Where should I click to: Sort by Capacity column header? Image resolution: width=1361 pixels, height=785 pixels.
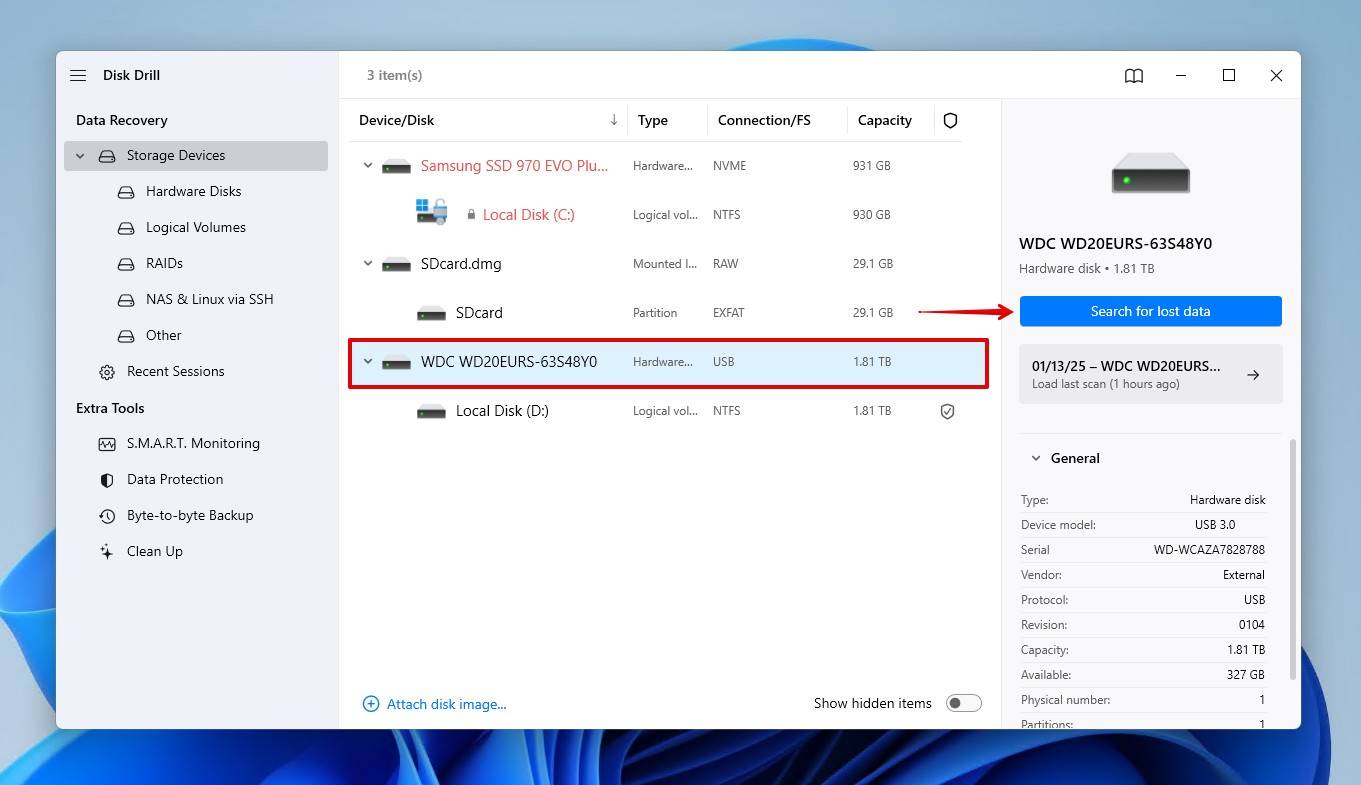(x=884, y=120)
